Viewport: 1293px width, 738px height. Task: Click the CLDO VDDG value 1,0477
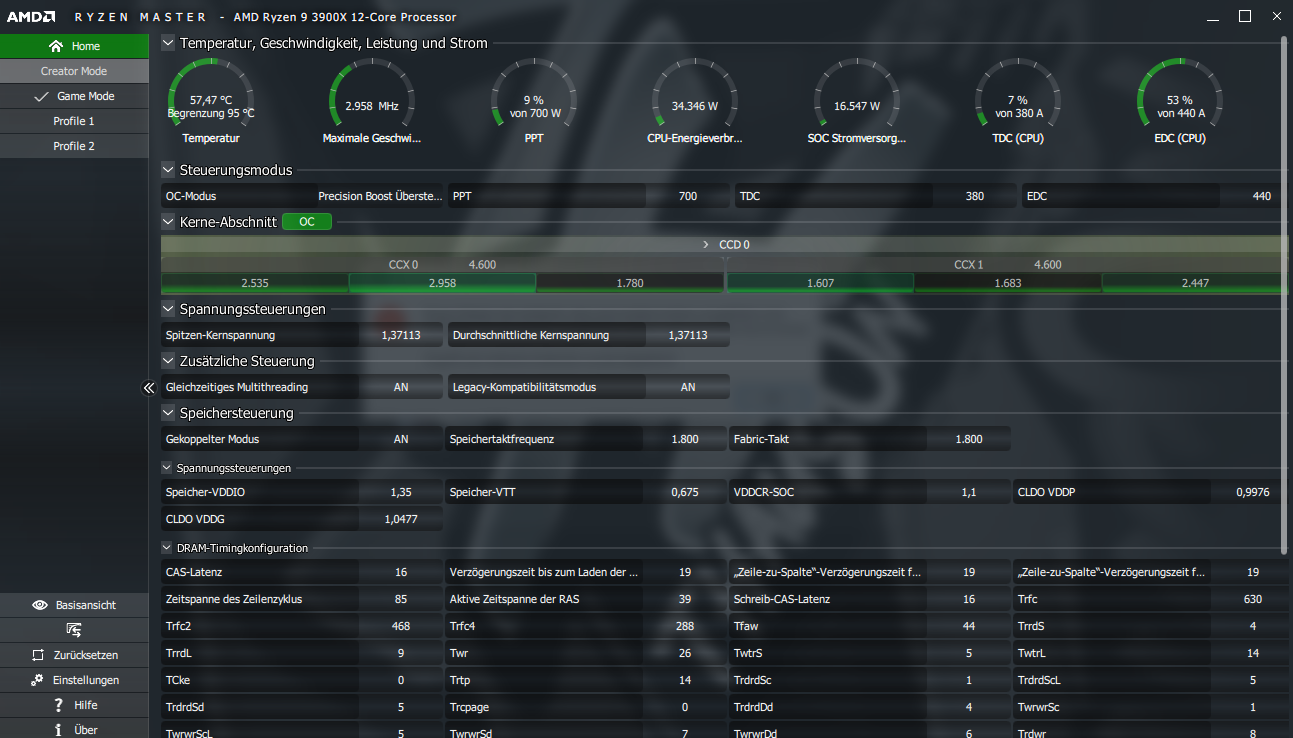pos(401,519)
